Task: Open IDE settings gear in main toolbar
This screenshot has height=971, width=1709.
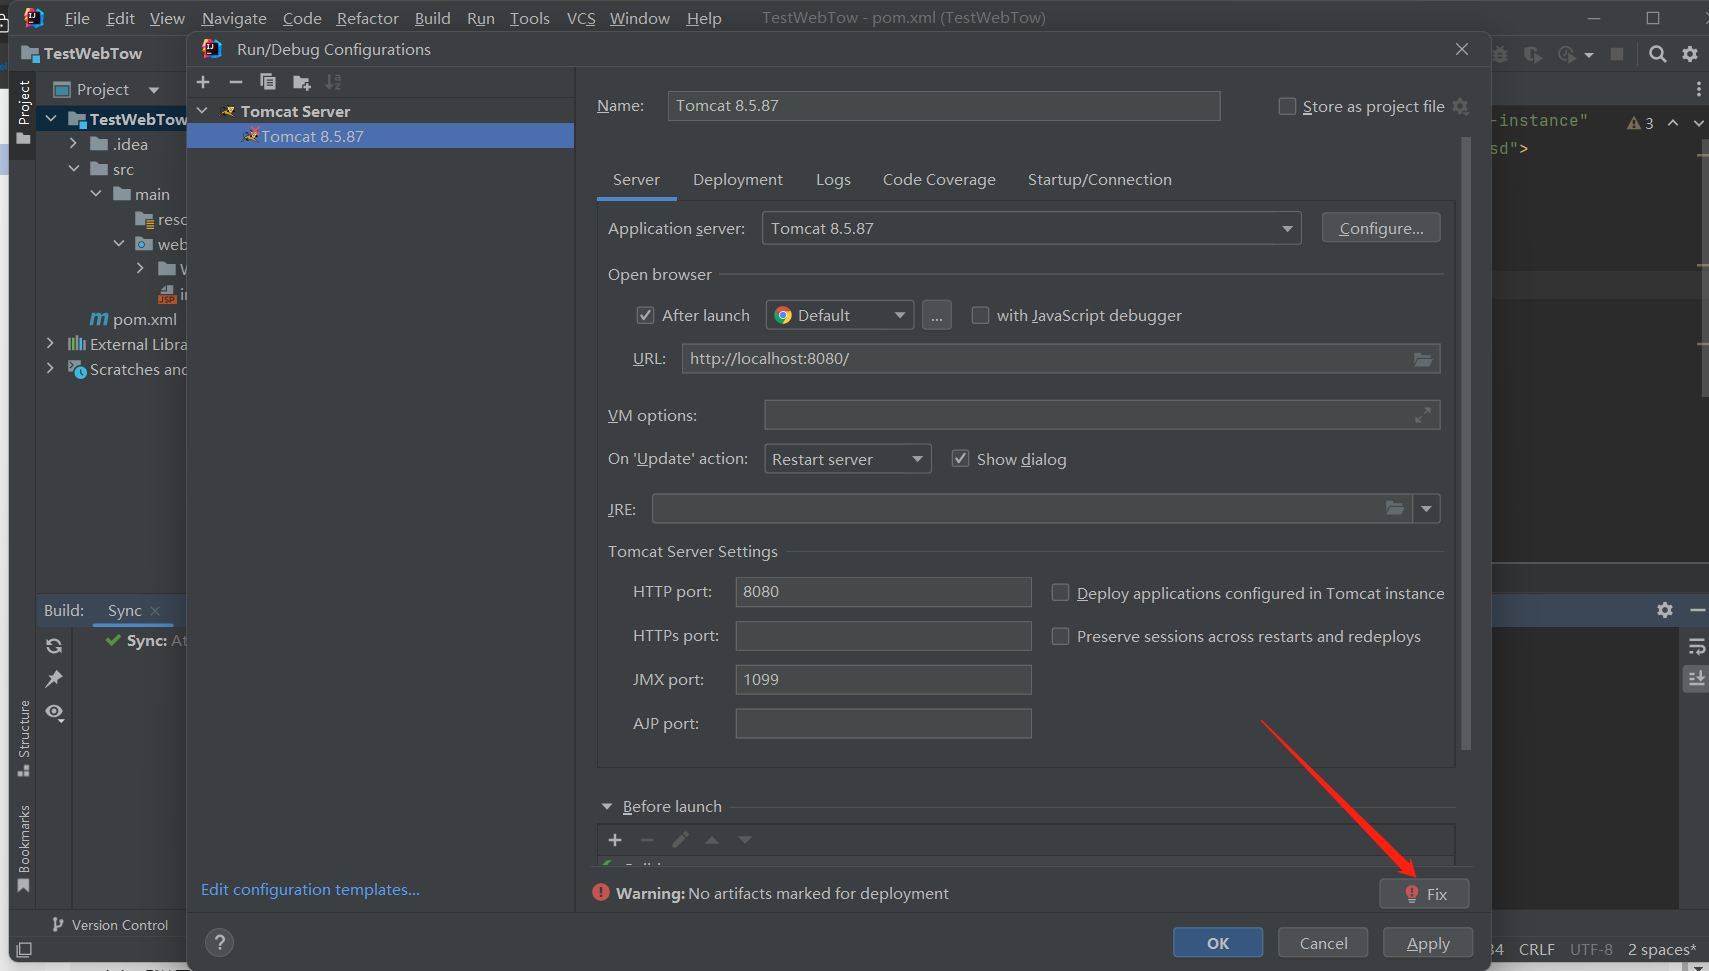Action: click(x=1690, y=54)
